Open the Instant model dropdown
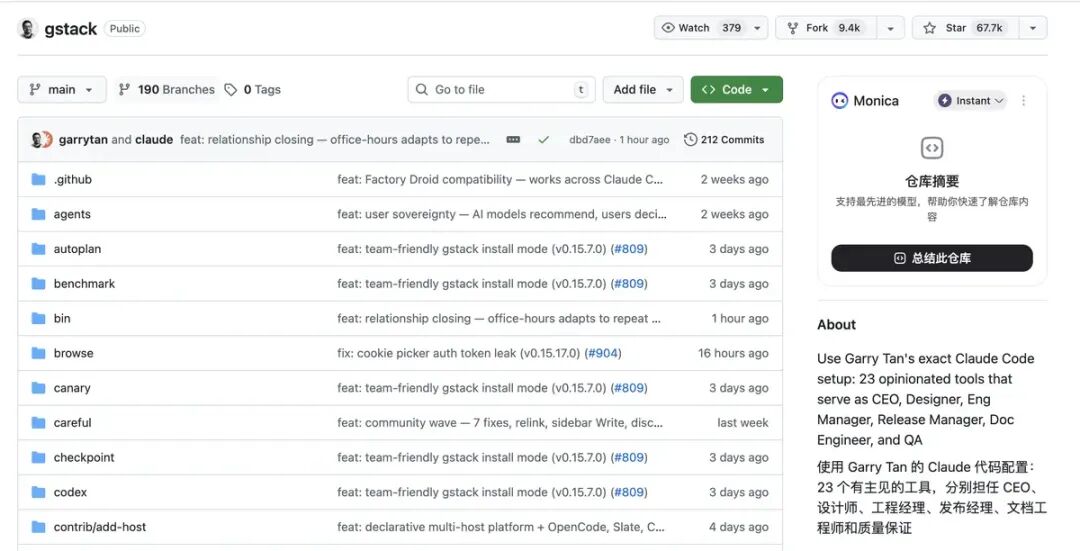Image resolution: width=1080 pixels, height=551 pixels. point(970,101)
